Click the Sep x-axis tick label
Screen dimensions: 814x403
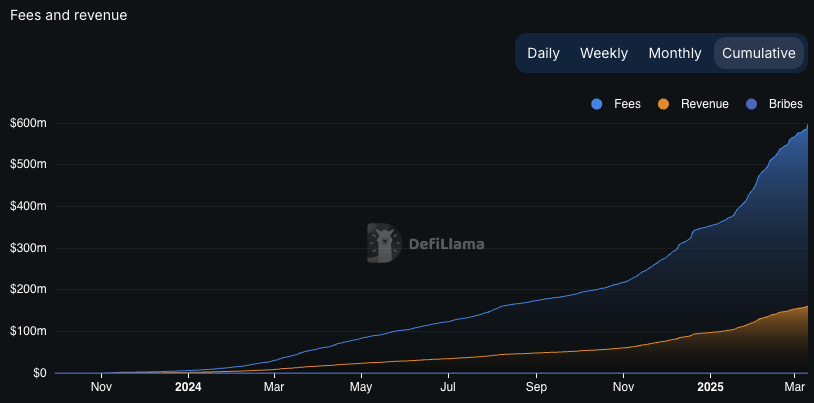(x=537, y=386)
